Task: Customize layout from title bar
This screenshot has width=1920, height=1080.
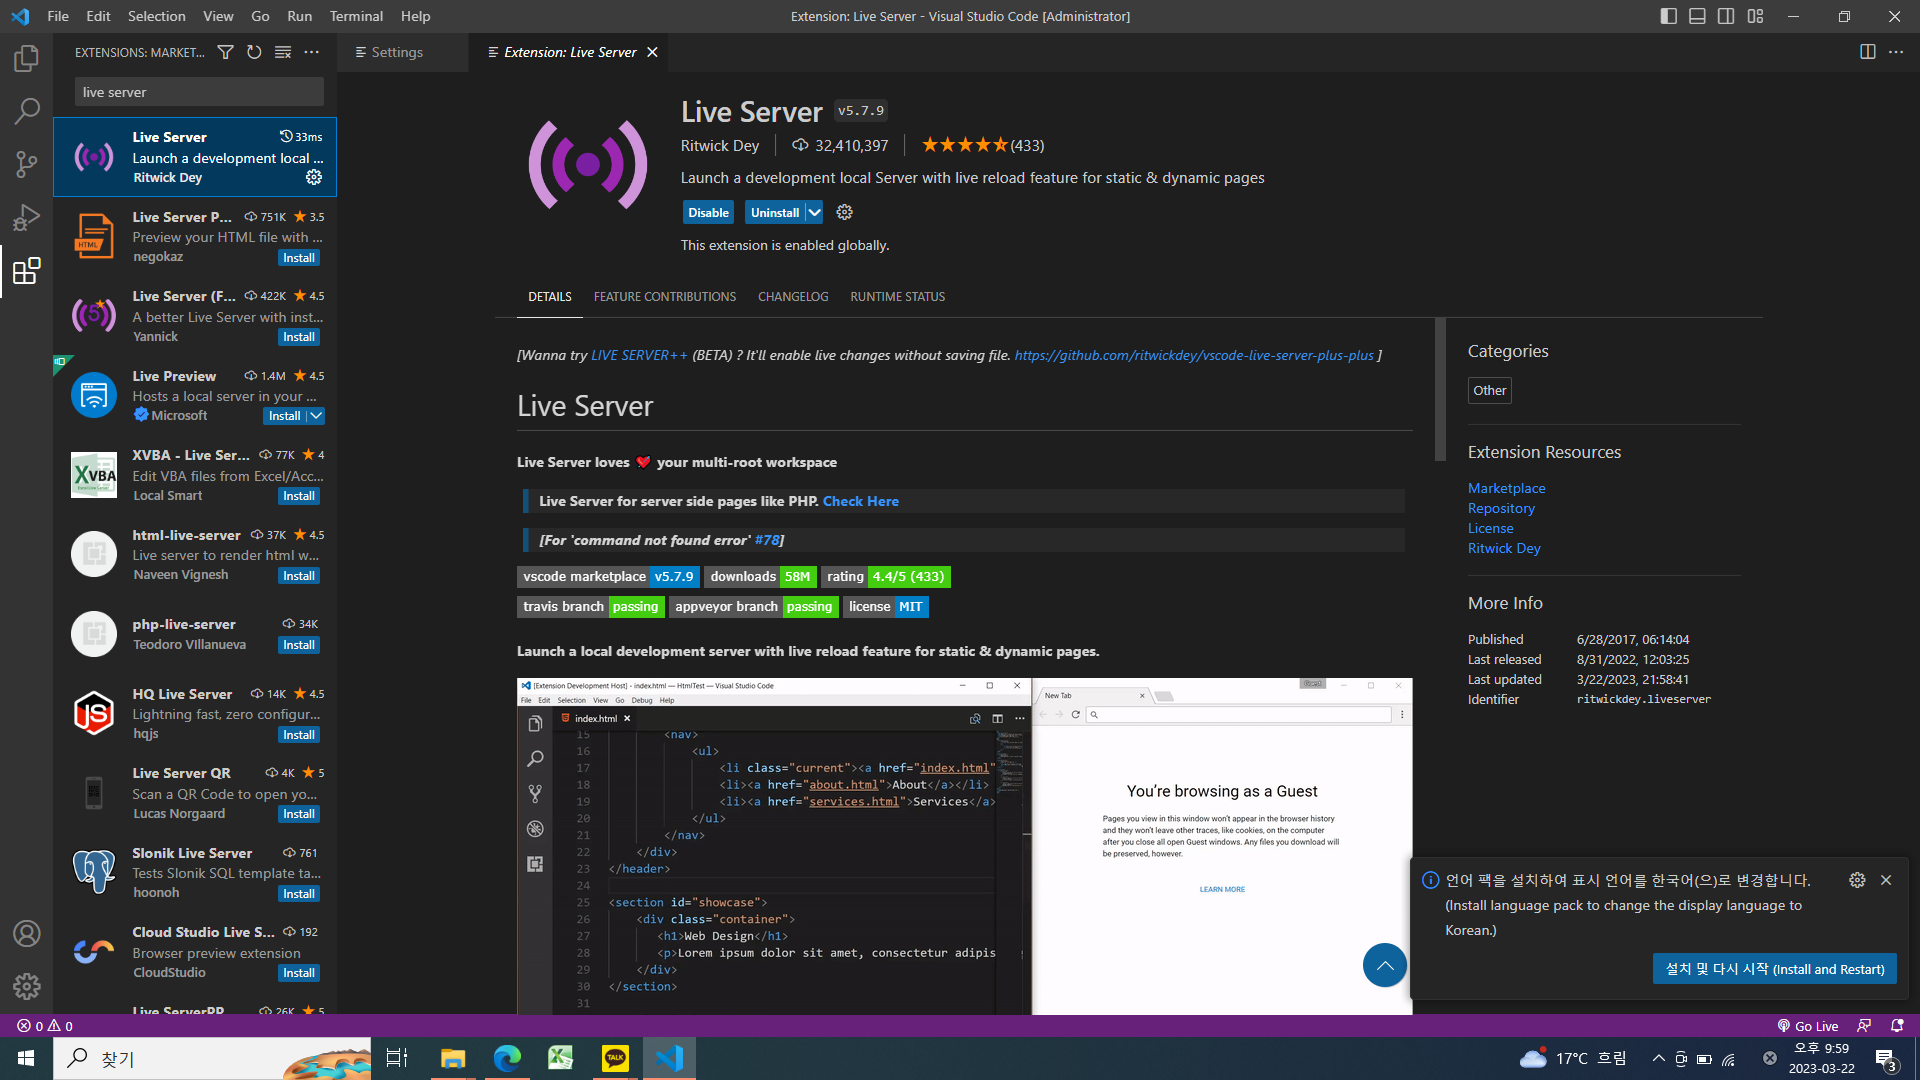Action: 1755,16
